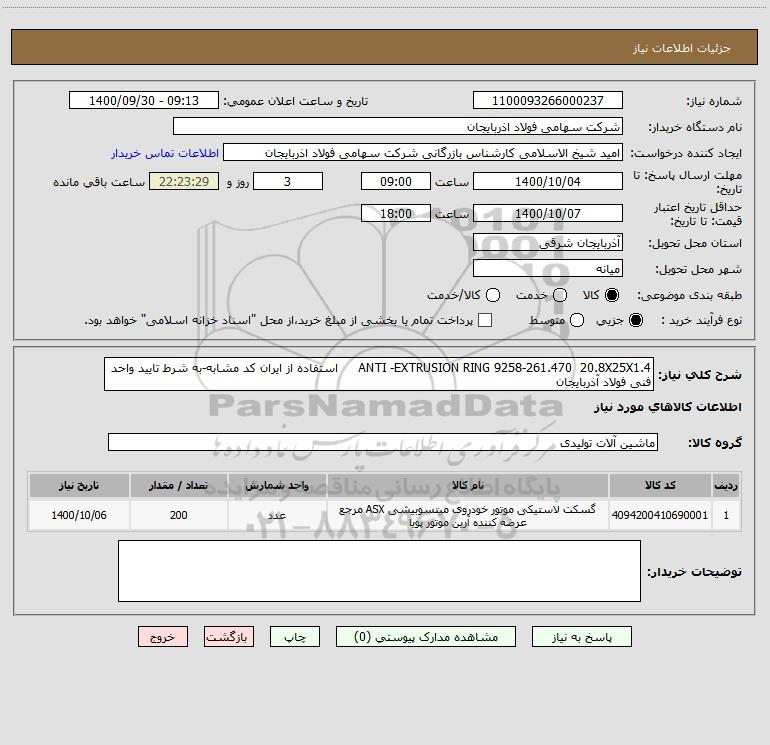Open مشاهده مدارک پیوستی (0) button
Image resolution: width=770 pixels, height=745 pixels.
[x=426, y=636]
